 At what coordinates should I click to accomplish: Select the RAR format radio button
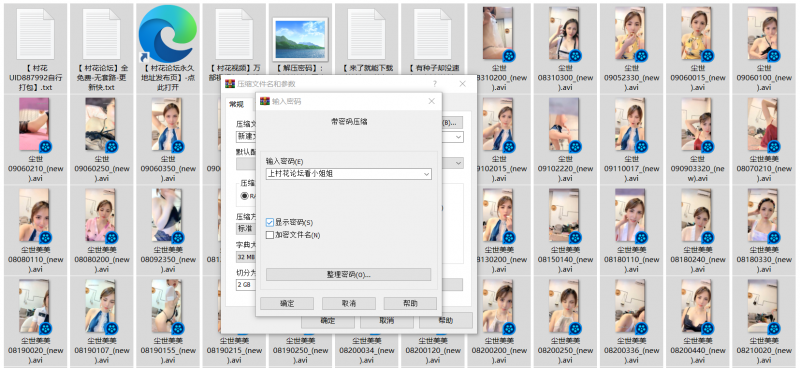(244, 195)
